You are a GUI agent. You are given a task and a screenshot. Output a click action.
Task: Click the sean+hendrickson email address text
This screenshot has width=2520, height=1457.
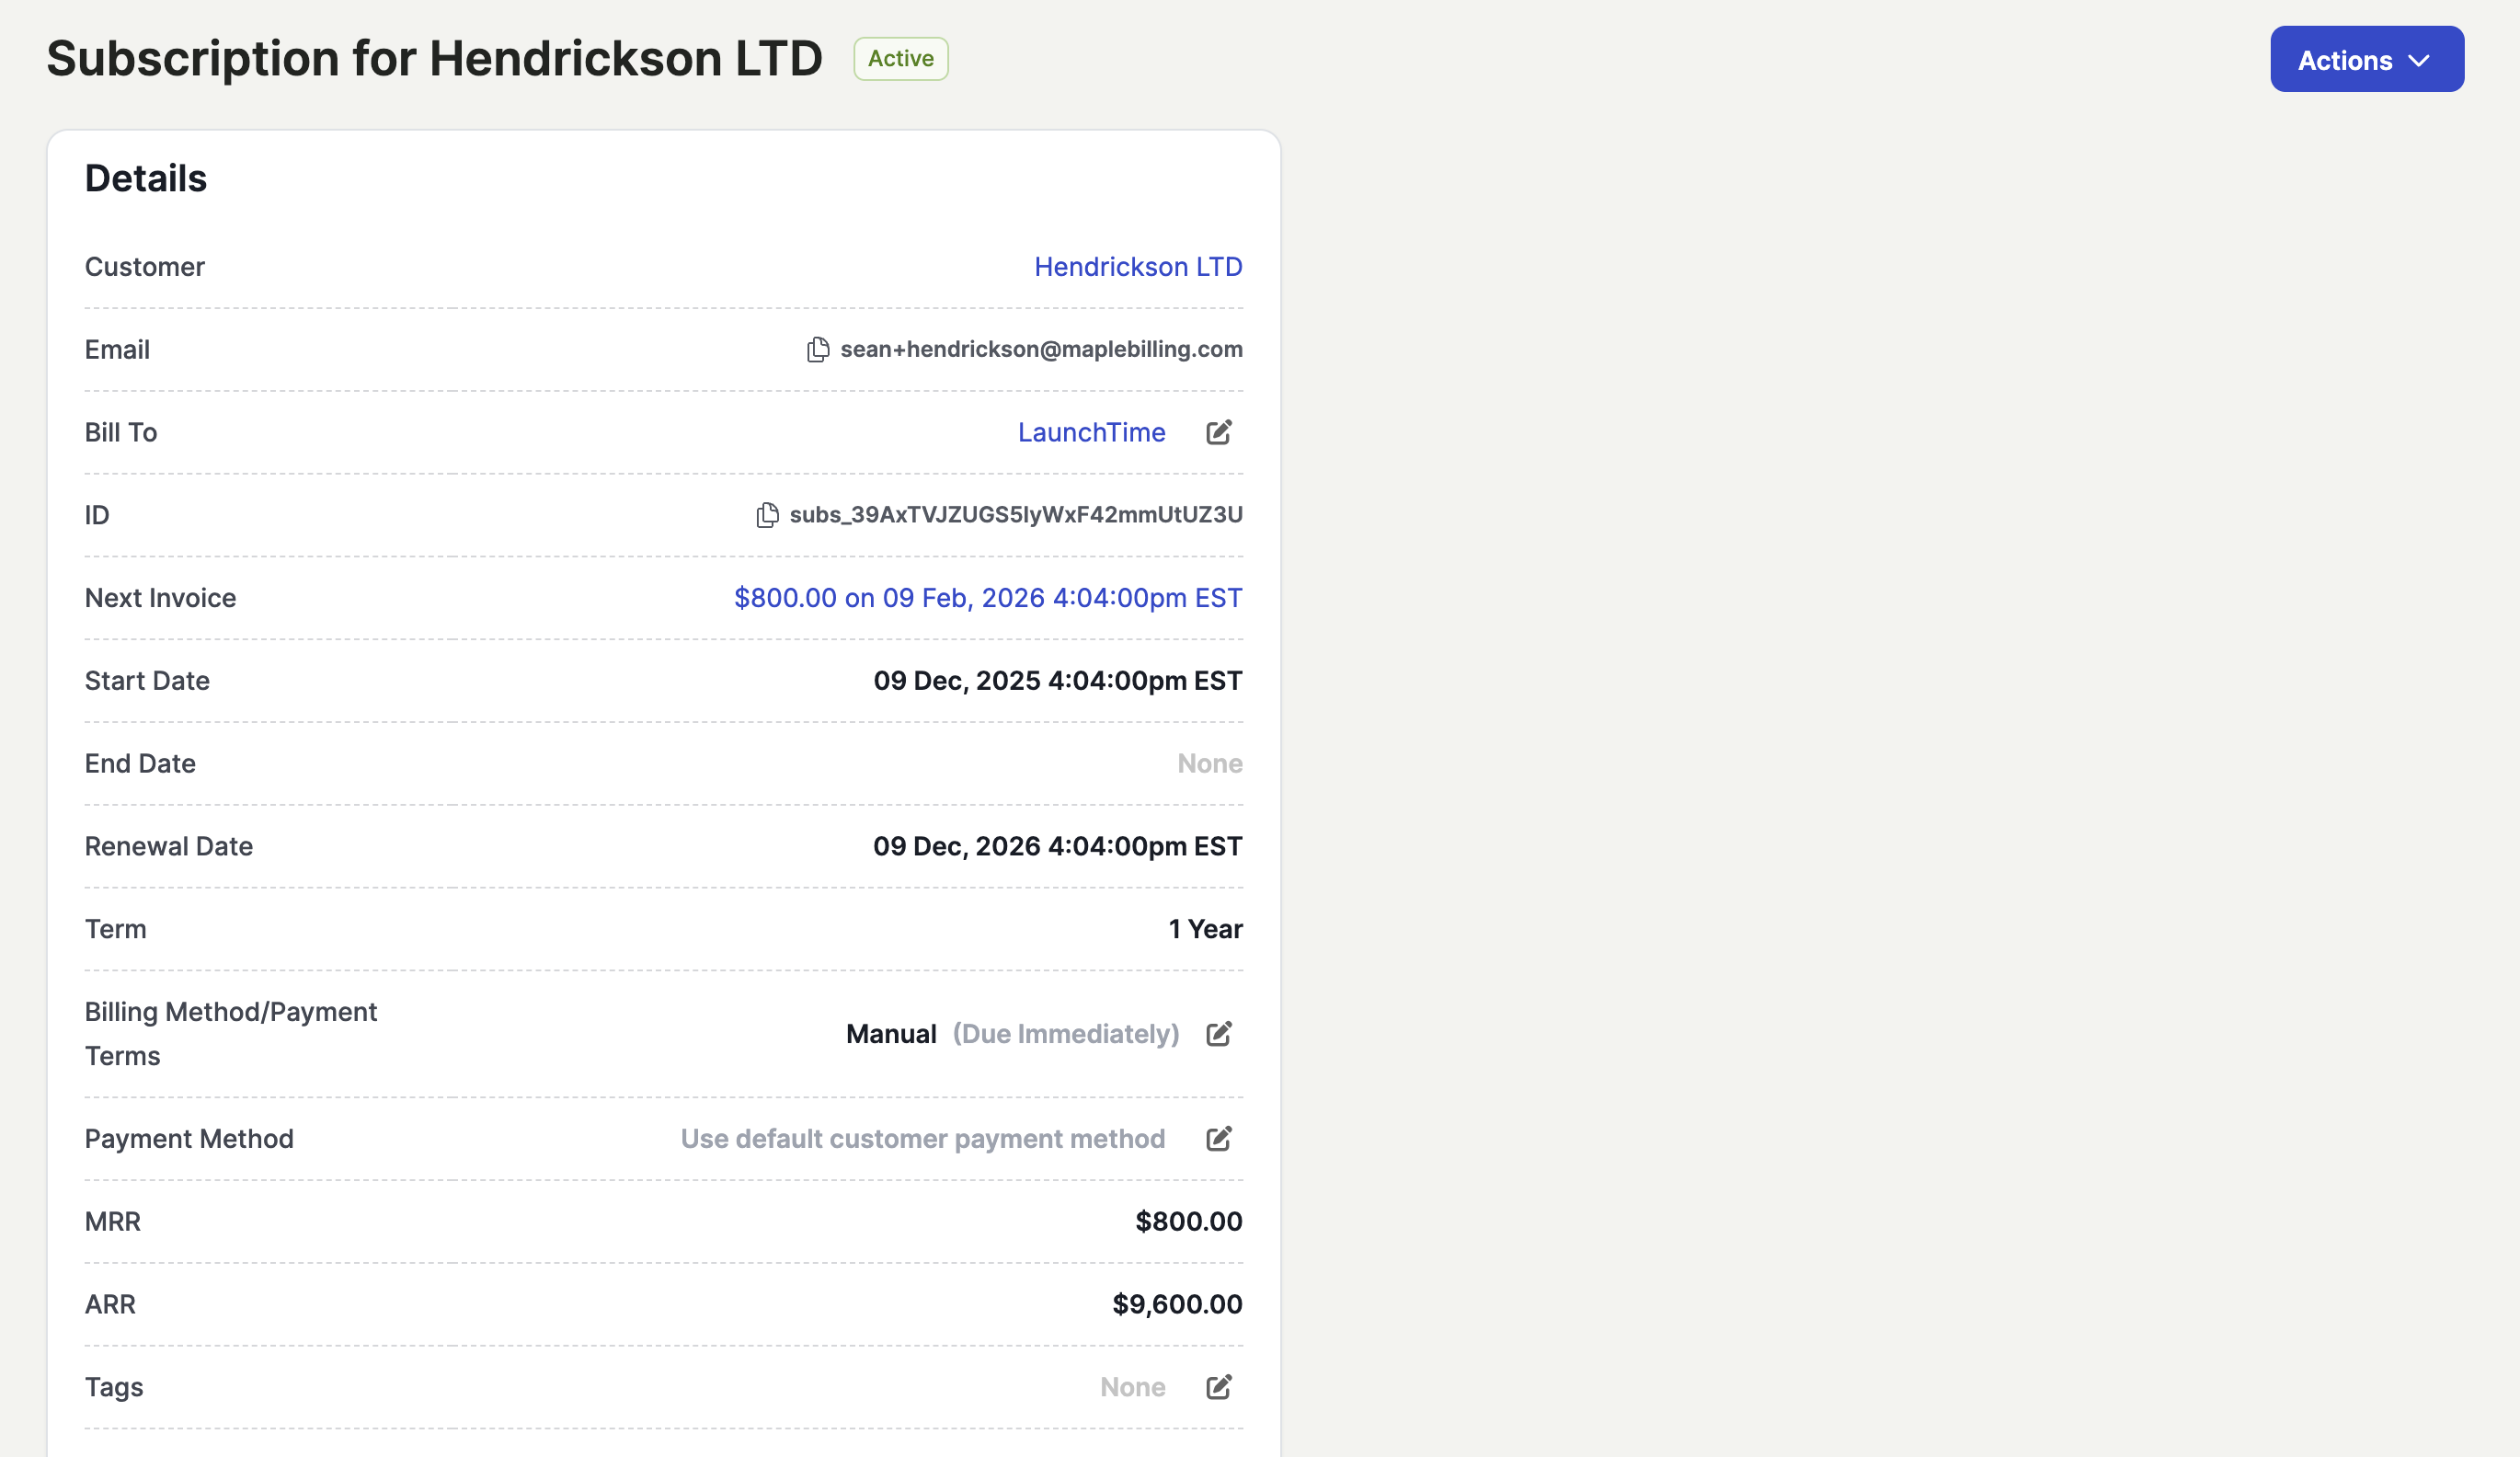point(1041,349)
